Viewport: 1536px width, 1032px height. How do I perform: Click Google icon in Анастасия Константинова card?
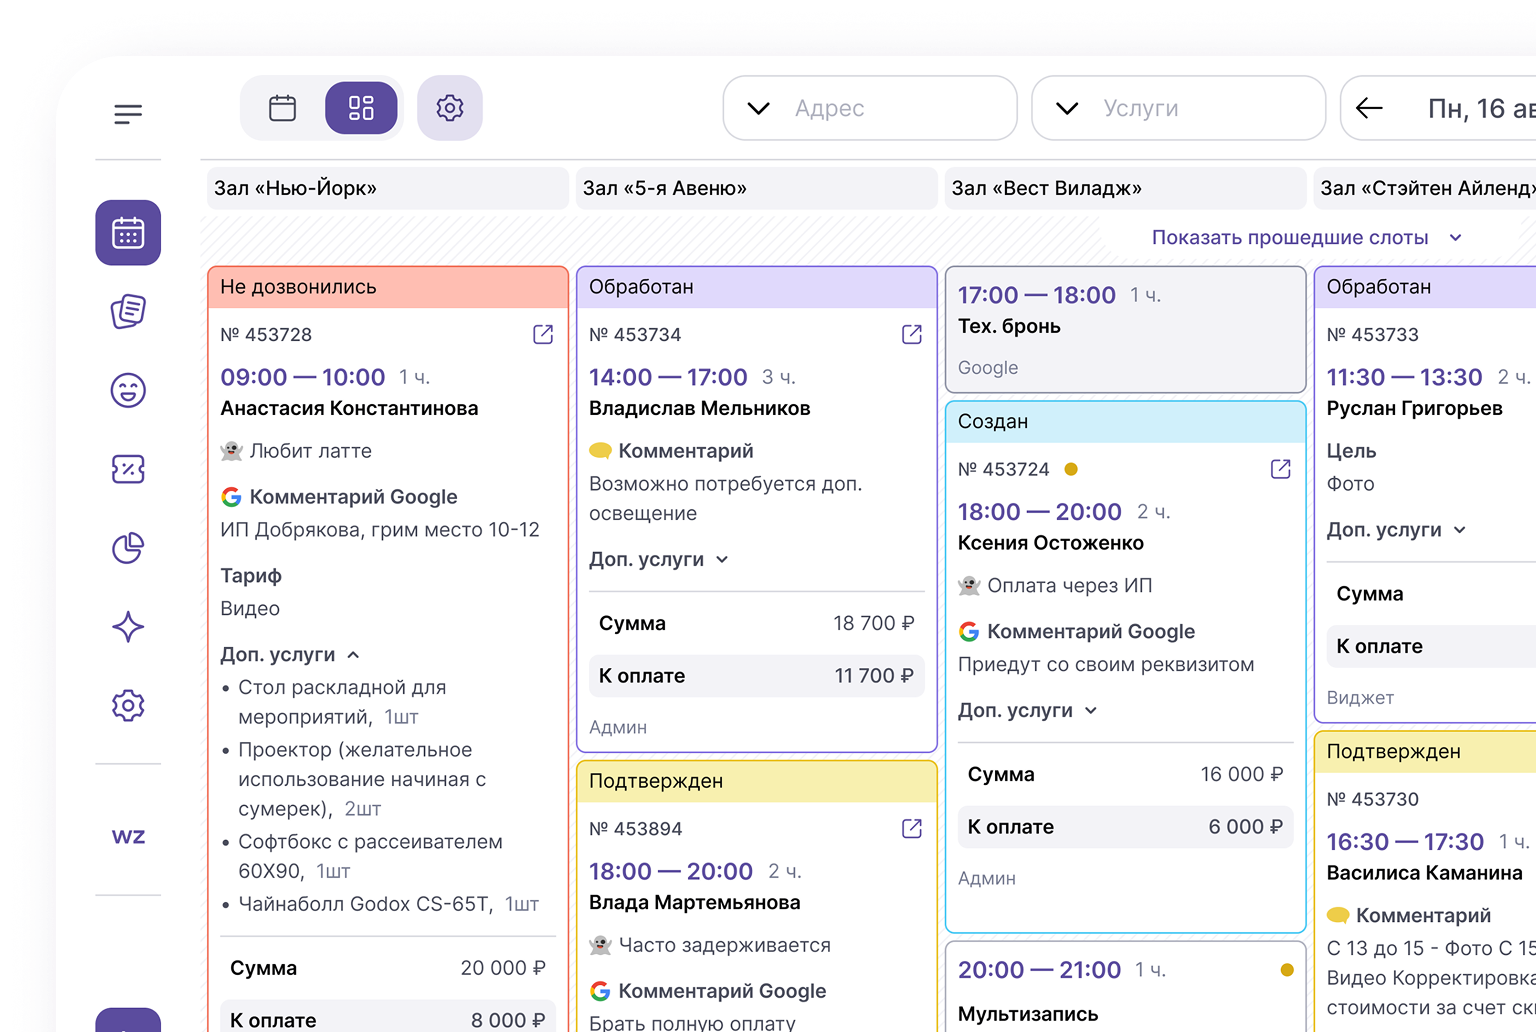point(231,497)
